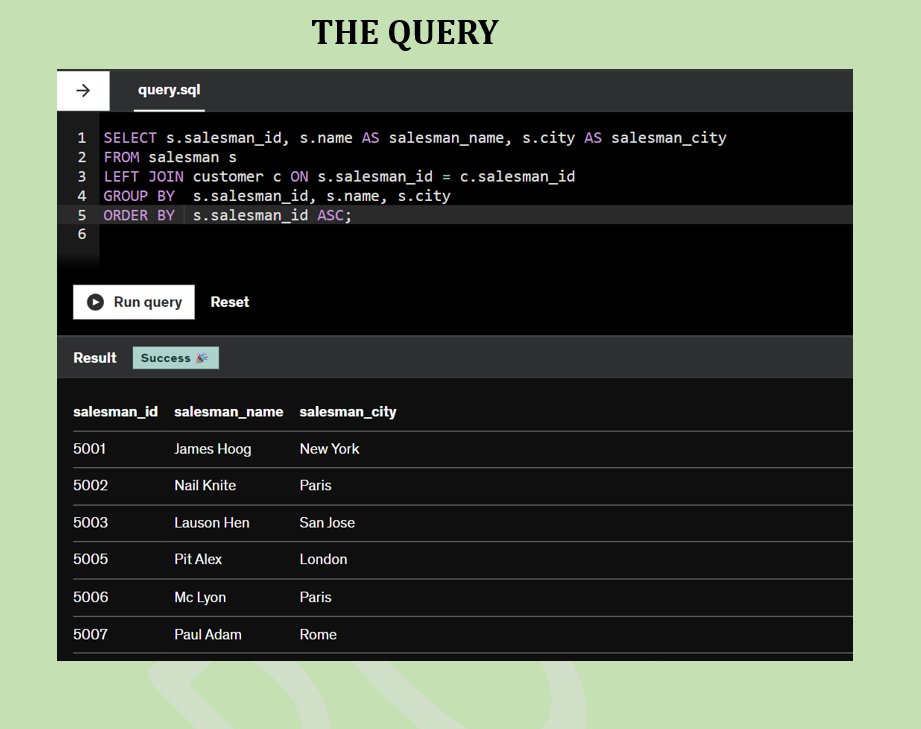Click the Paul Adam cell
The image size is (921, 729).
(x=208, y=634)
